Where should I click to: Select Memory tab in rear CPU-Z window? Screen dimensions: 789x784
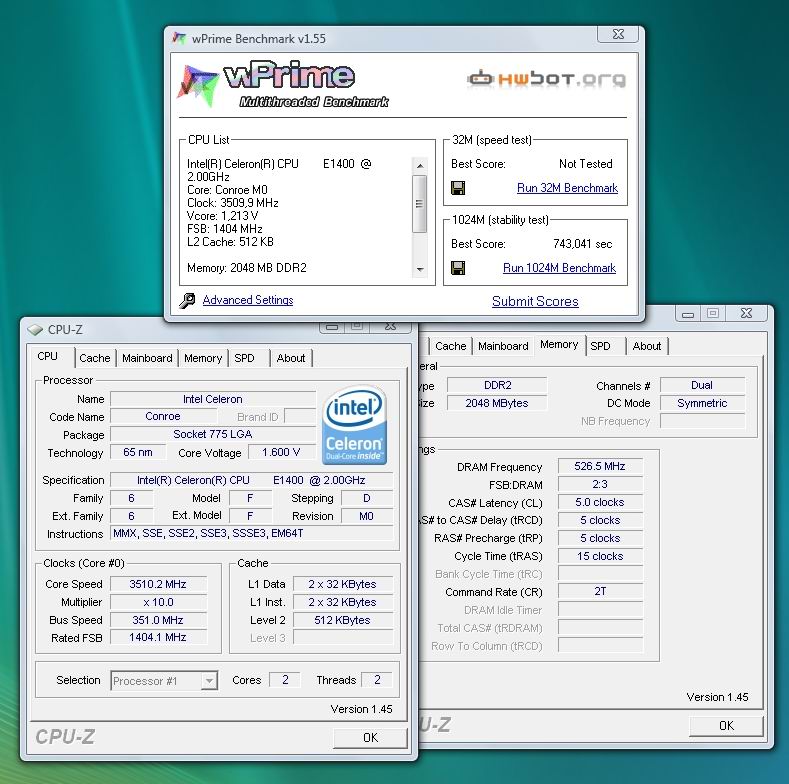(x=559, y=345)
